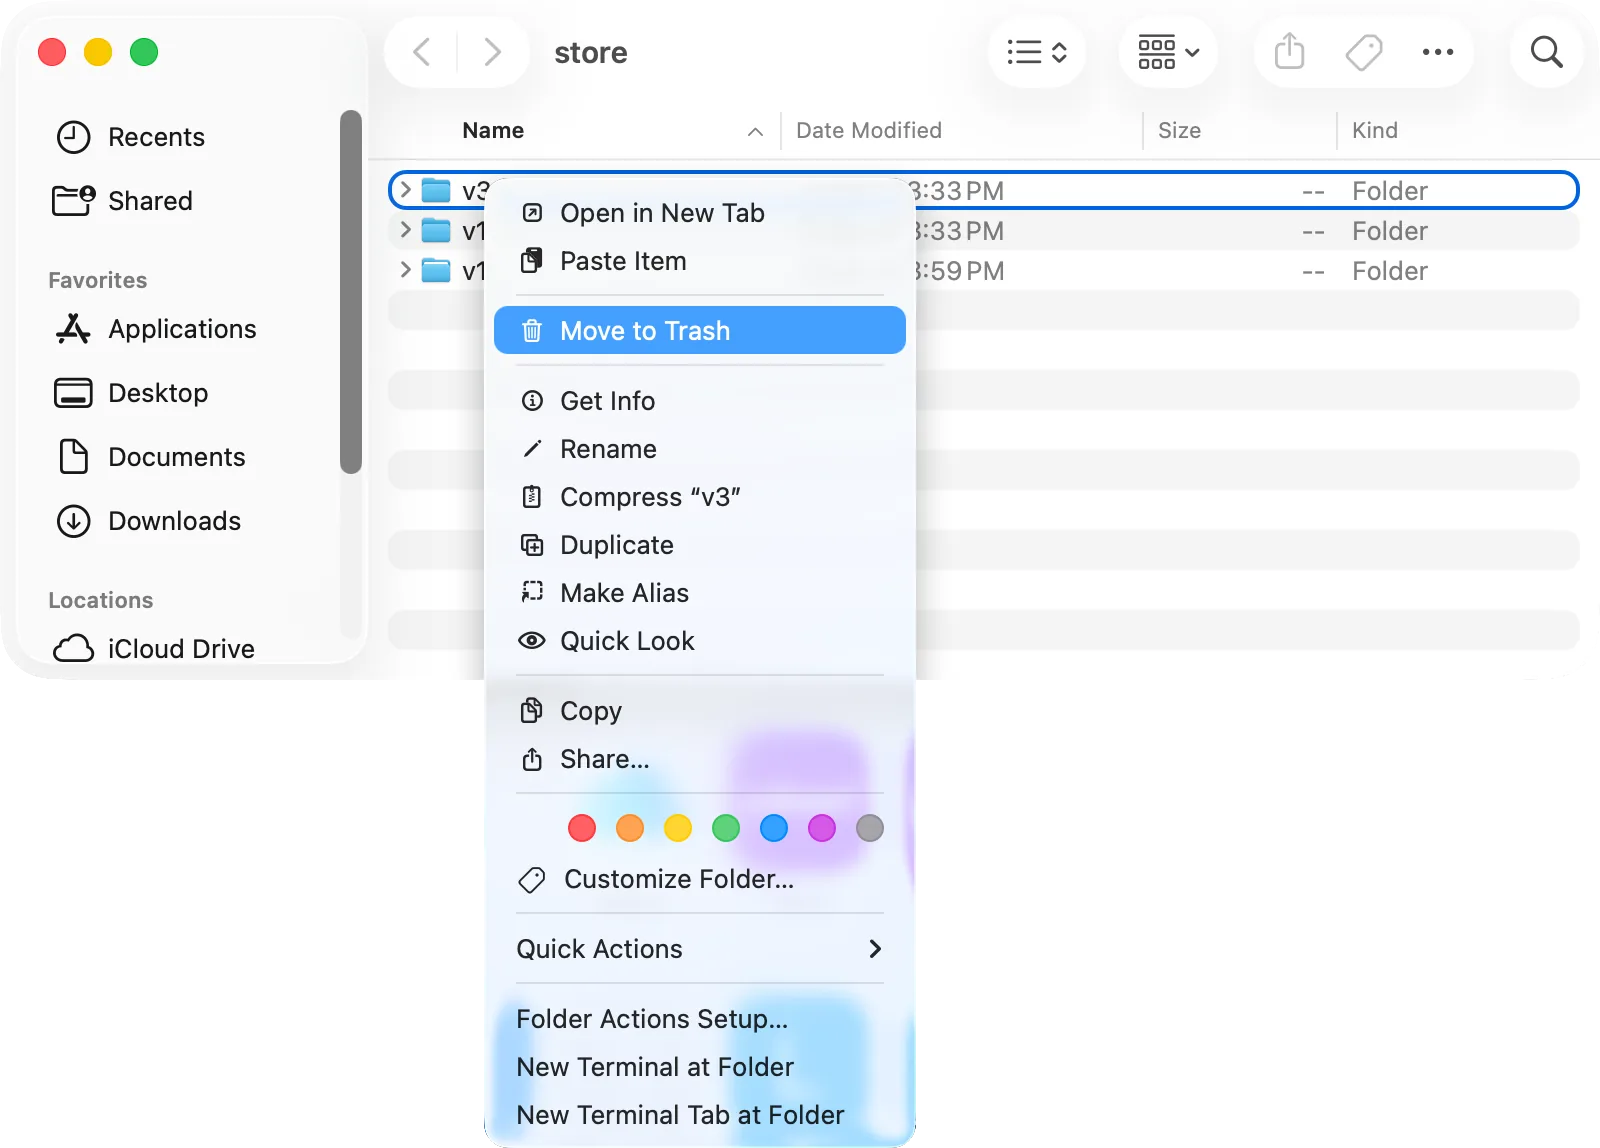Choose Copy from the context menu
Screen dimensions: 1600x1148
coord(700,711)
